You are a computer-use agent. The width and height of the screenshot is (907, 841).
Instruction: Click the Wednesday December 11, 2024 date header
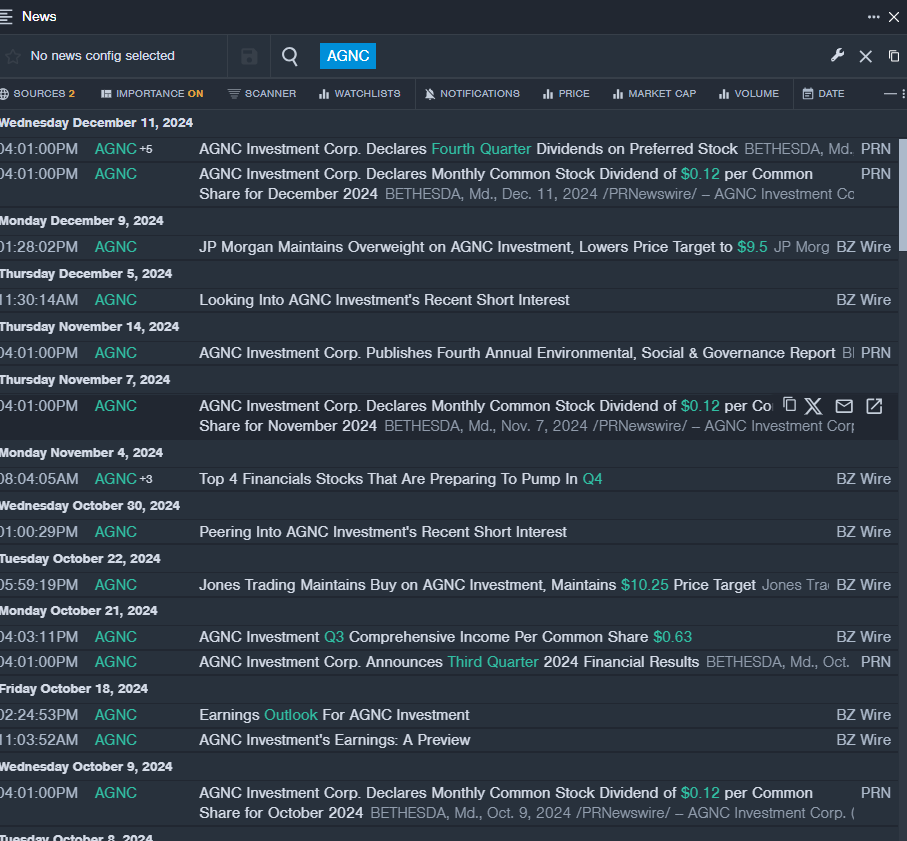click(x=97, y=123)
